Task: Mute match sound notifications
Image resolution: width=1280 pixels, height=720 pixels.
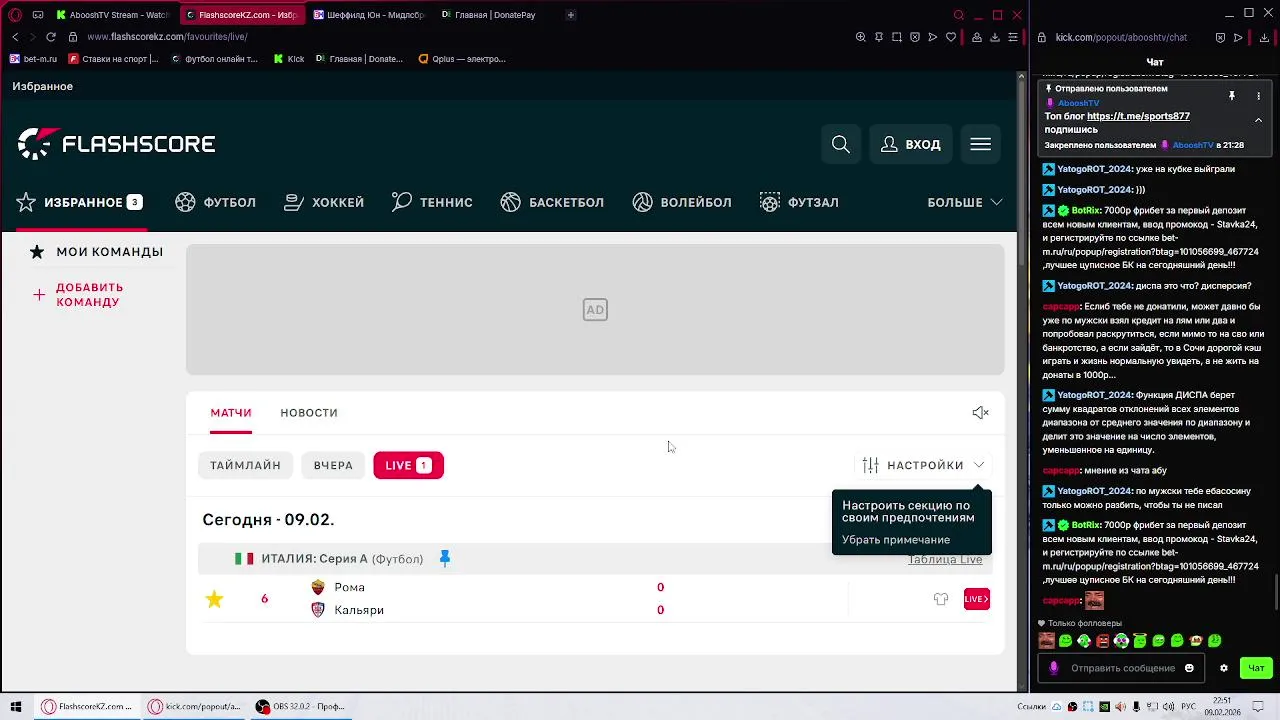Action: pos(980,413)
